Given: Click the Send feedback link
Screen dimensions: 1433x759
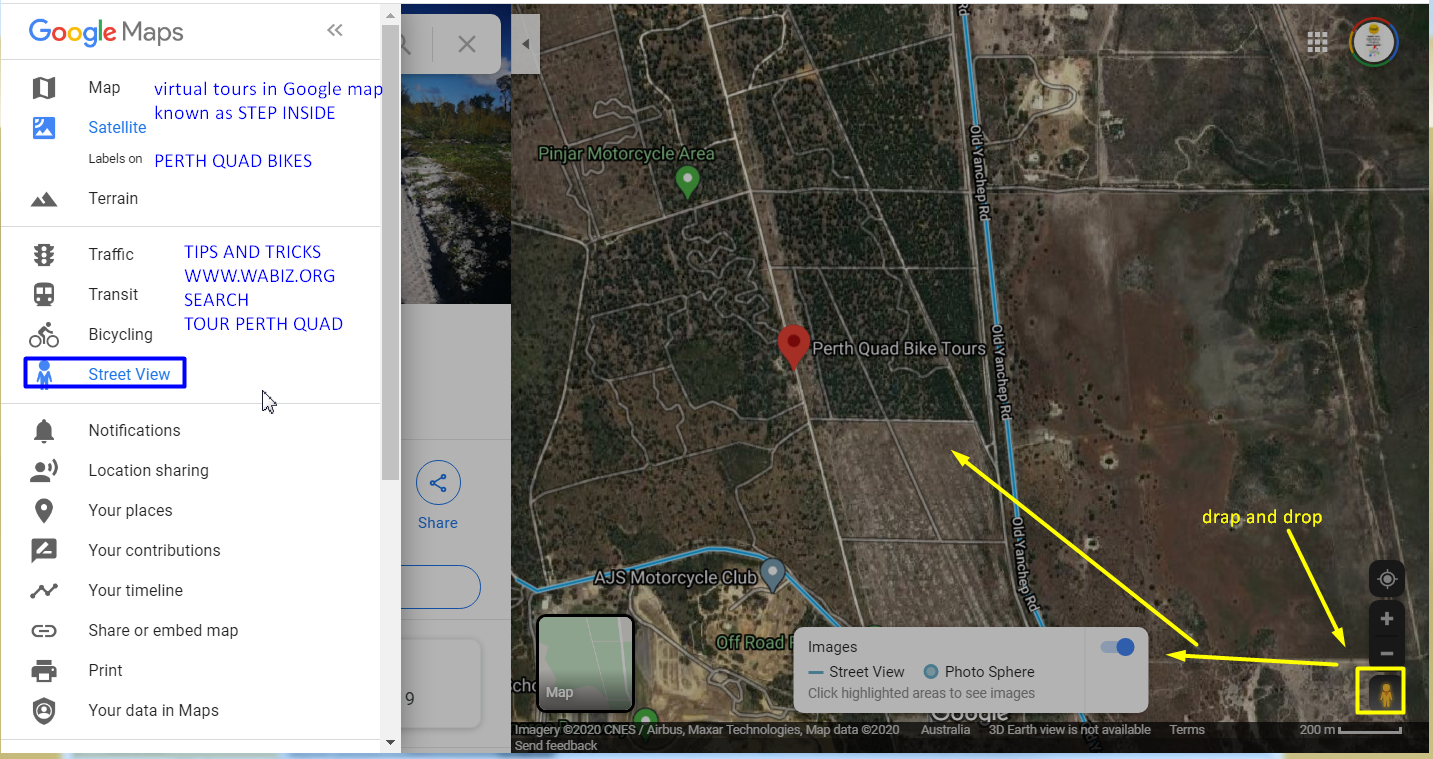Looking at the screenshot, I should [x=555, y=746].
